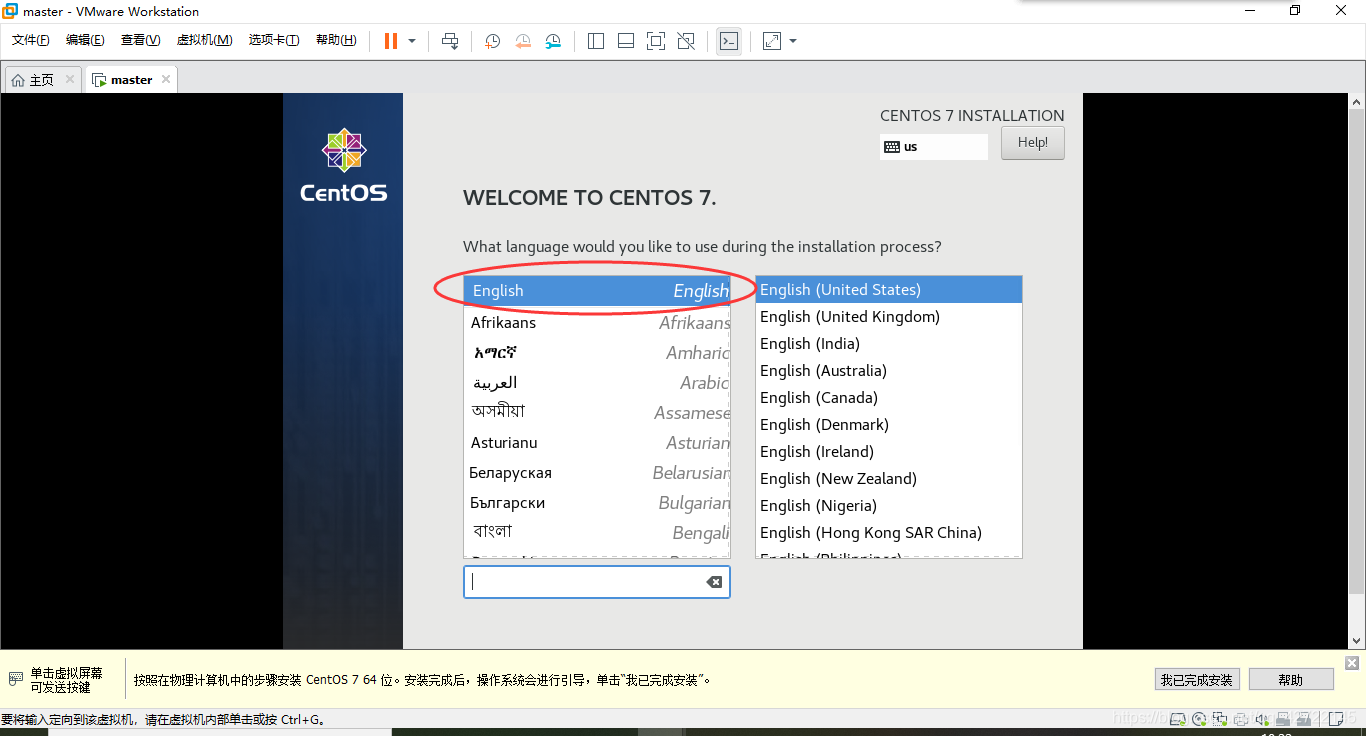Viewport: 1366px width, 736px height.
Task: Choose English (Nigeria) locale
Action: click(888, 505)
